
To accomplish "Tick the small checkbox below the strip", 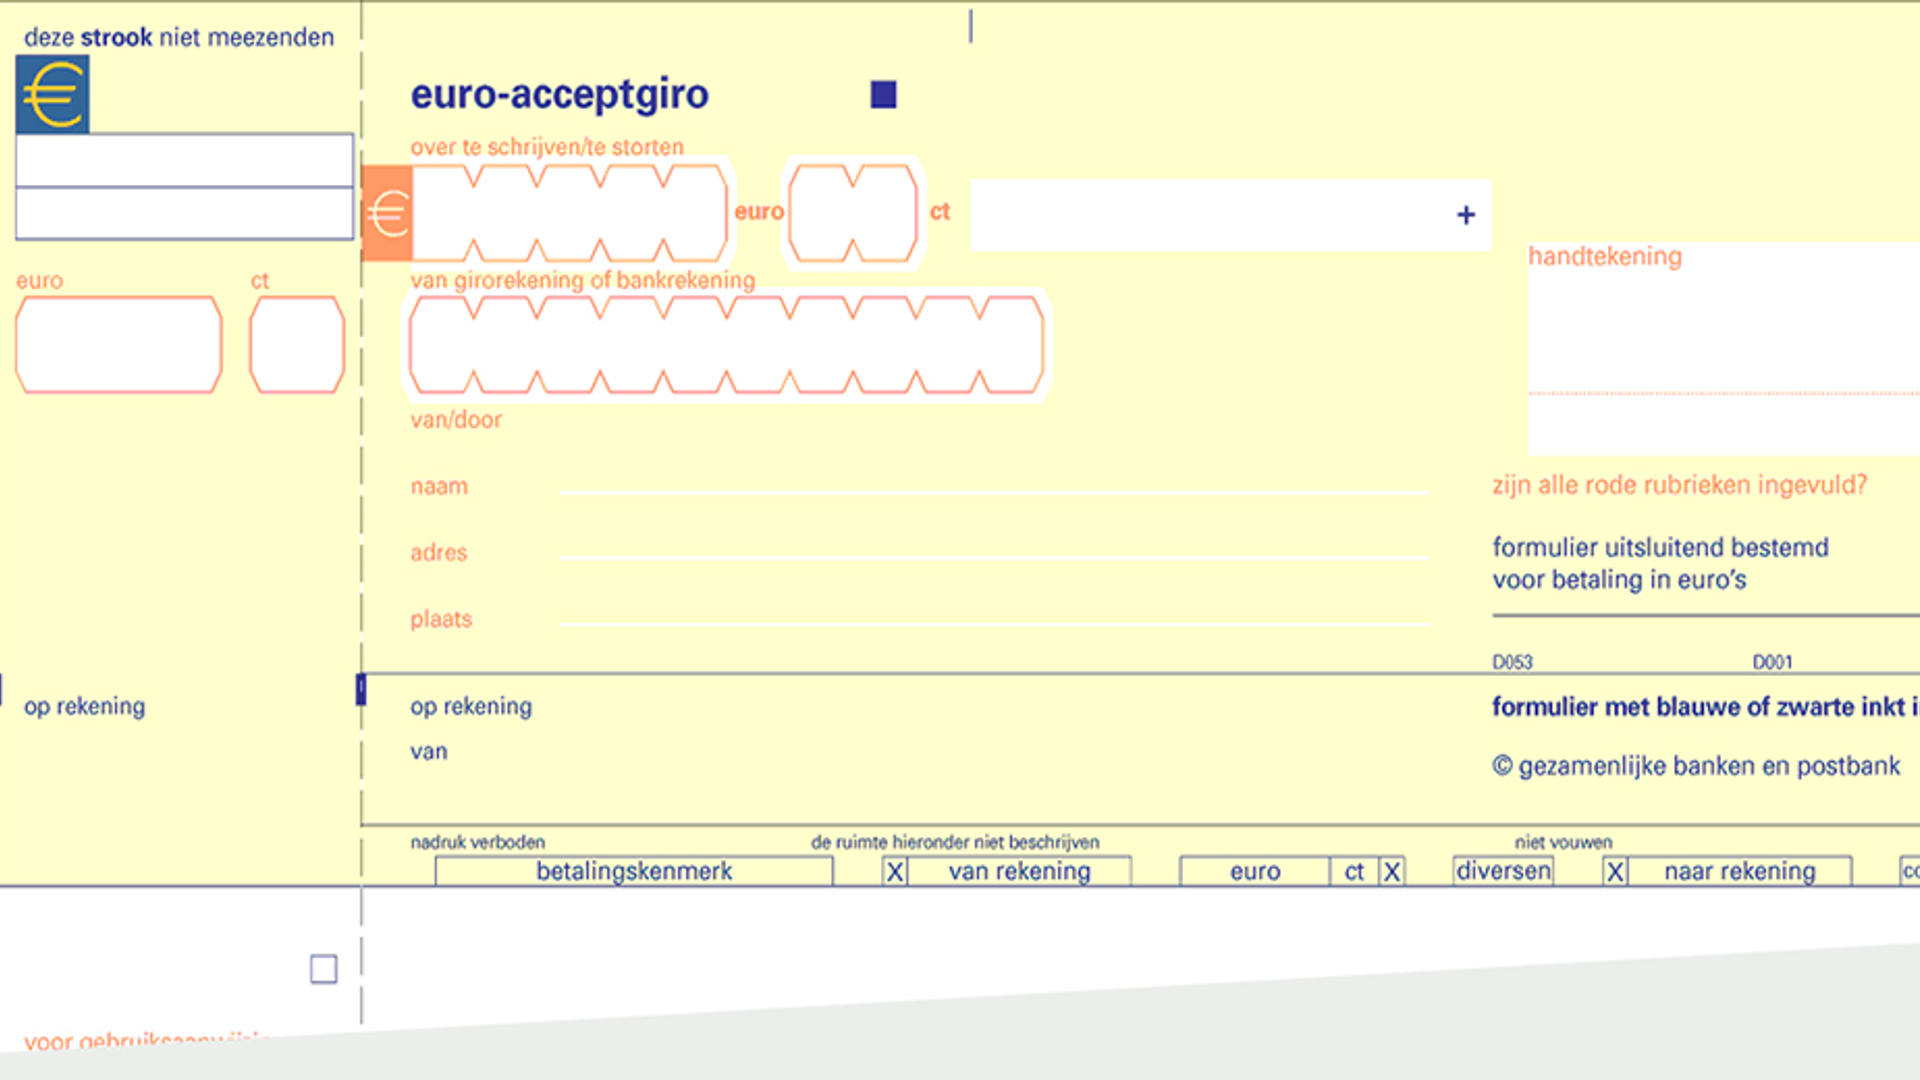I will (x=323, y=969).
